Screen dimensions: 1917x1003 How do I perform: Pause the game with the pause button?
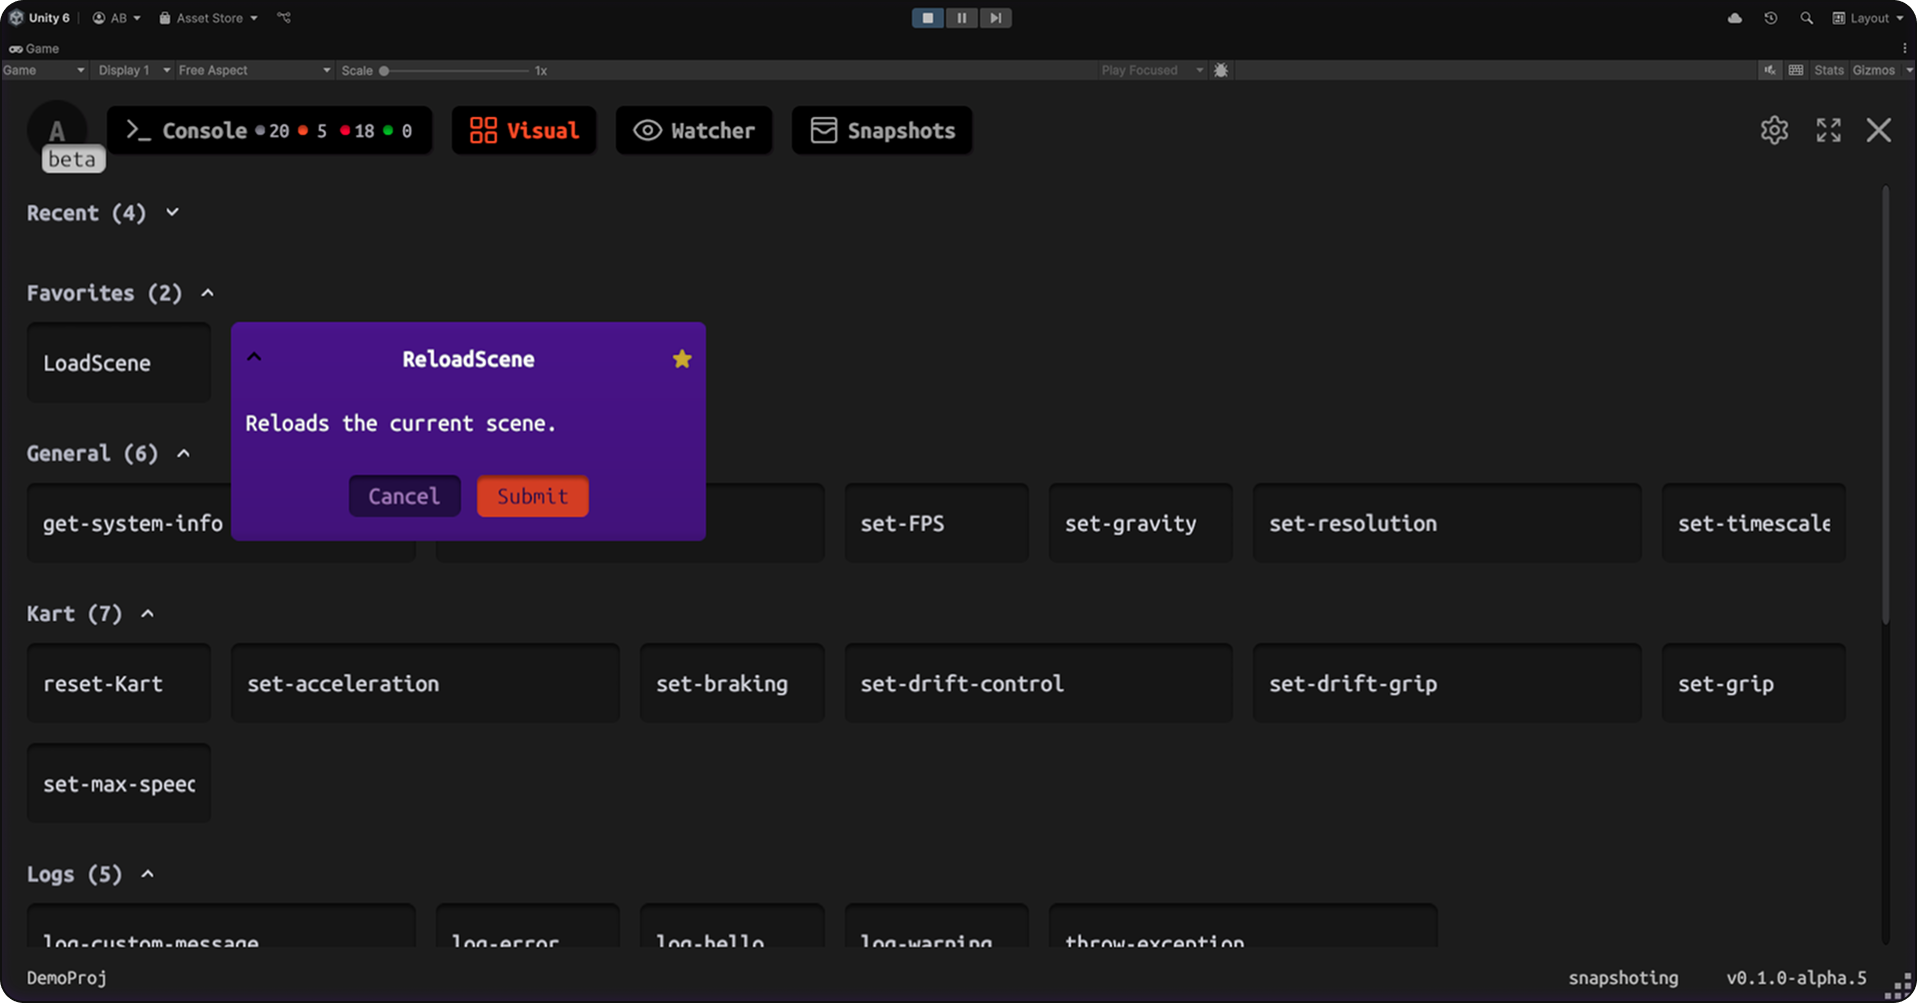click(961, 18)
